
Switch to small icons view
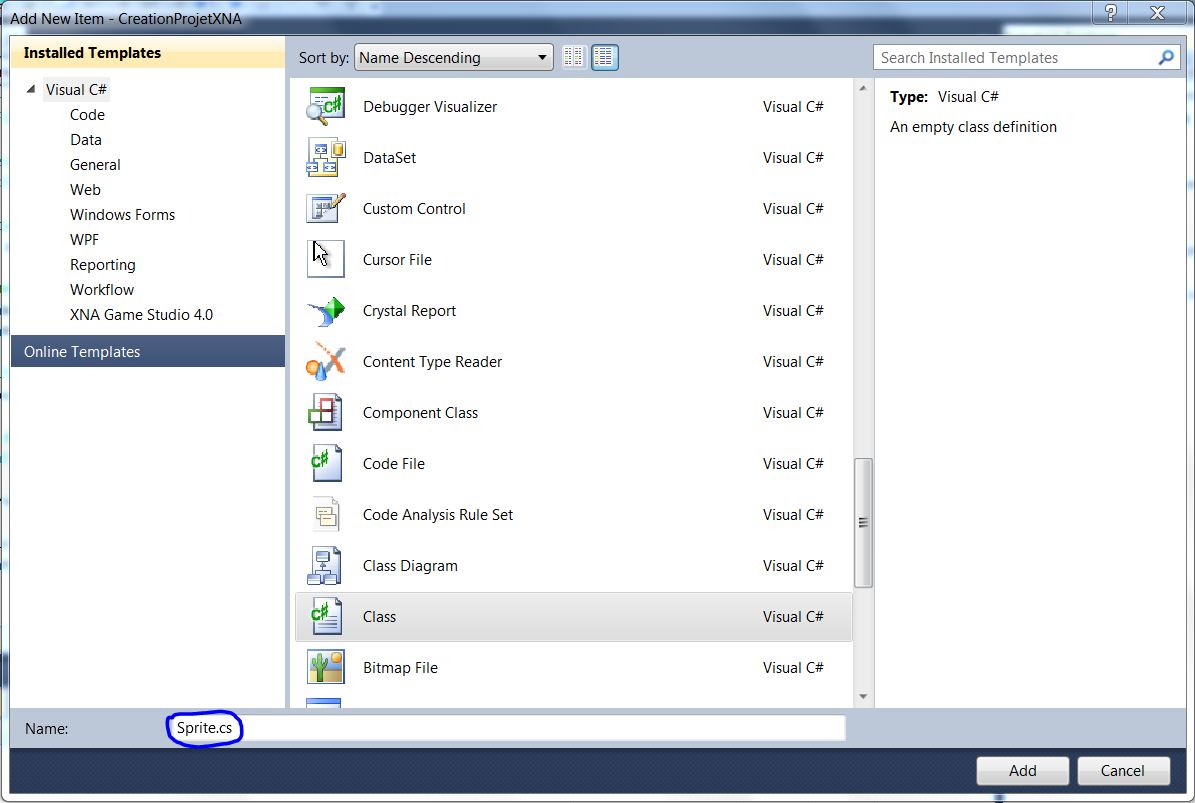[x=573, y=58]
